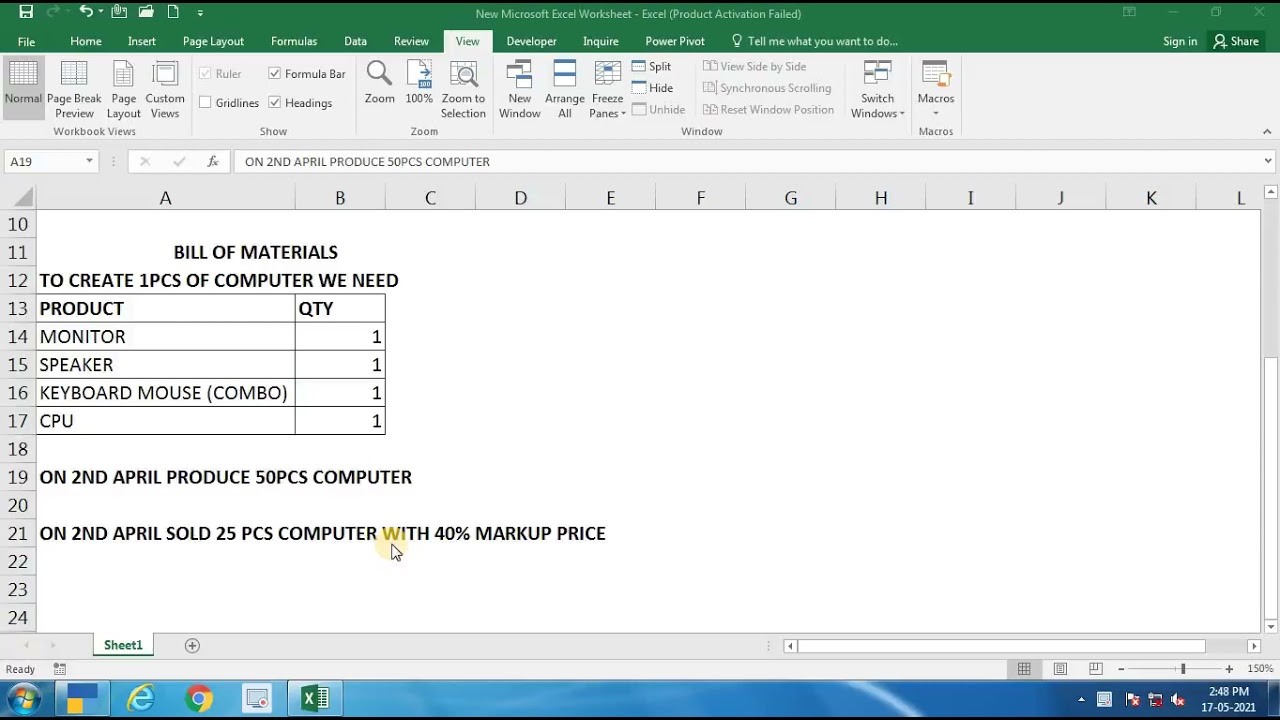Switch to the Home tab
Image resolution: width=1280 pixels, height=720 pixels.
86,41
